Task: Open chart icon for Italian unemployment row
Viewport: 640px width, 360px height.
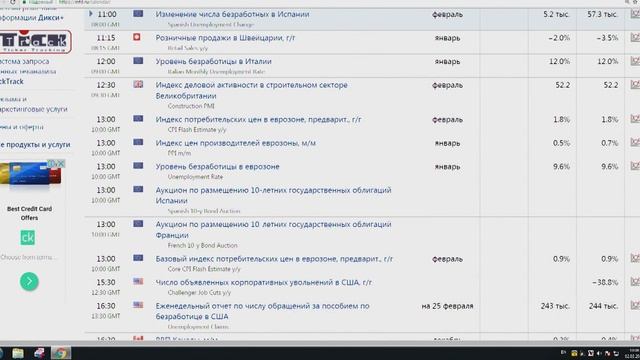Action: [x=635, y=61]
